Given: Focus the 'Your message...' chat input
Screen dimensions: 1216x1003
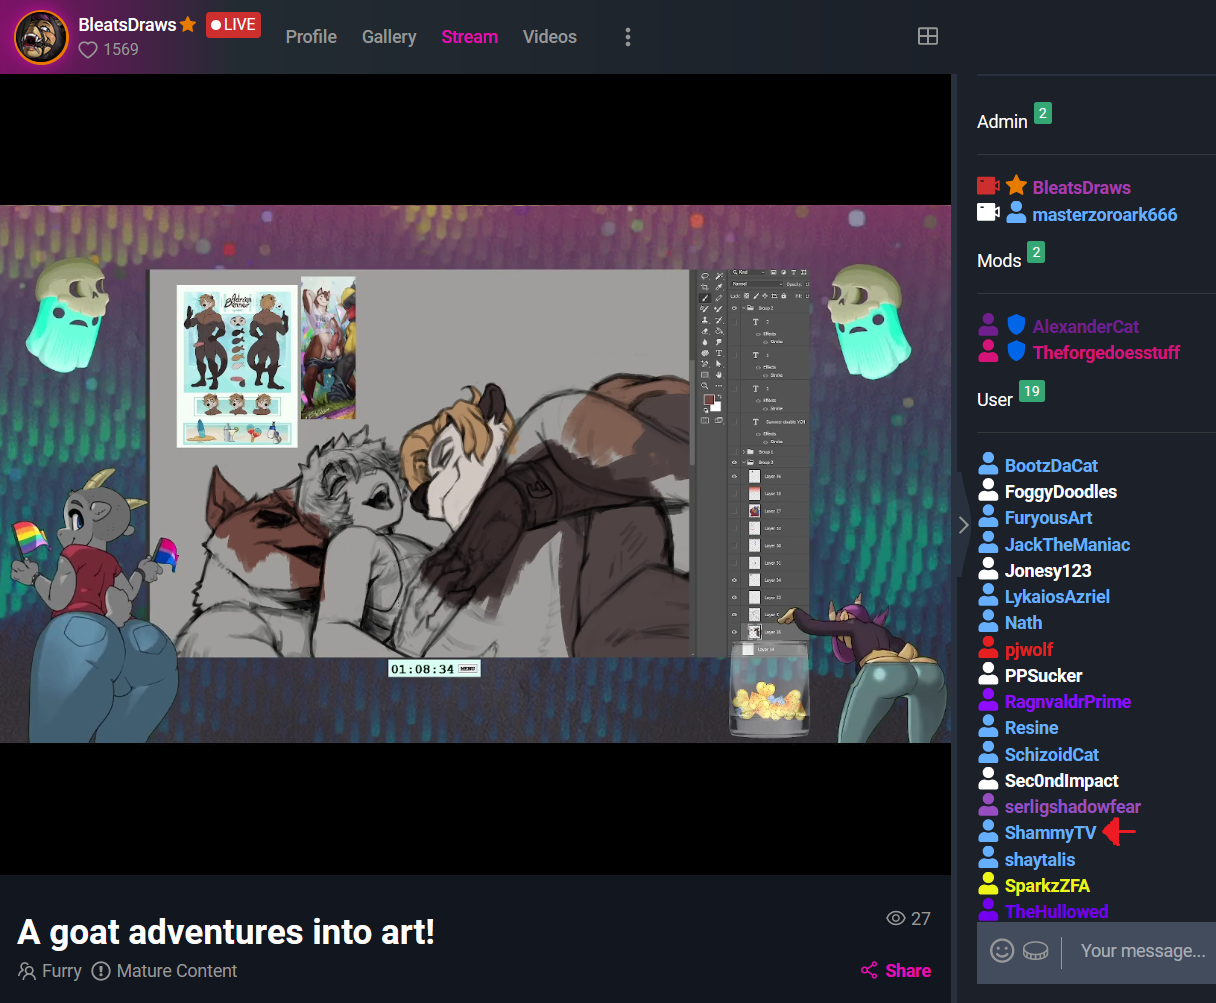Looking at the screenshot, I should (x=1143, y=951).
